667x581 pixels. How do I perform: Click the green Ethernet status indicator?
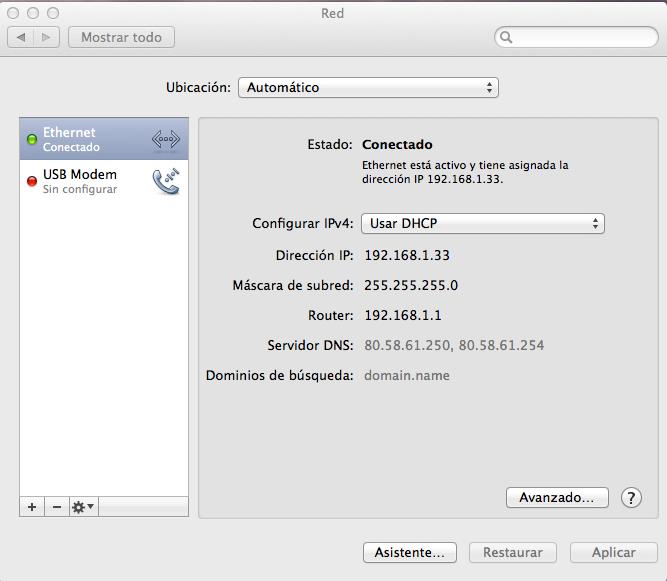coord(31,140)
